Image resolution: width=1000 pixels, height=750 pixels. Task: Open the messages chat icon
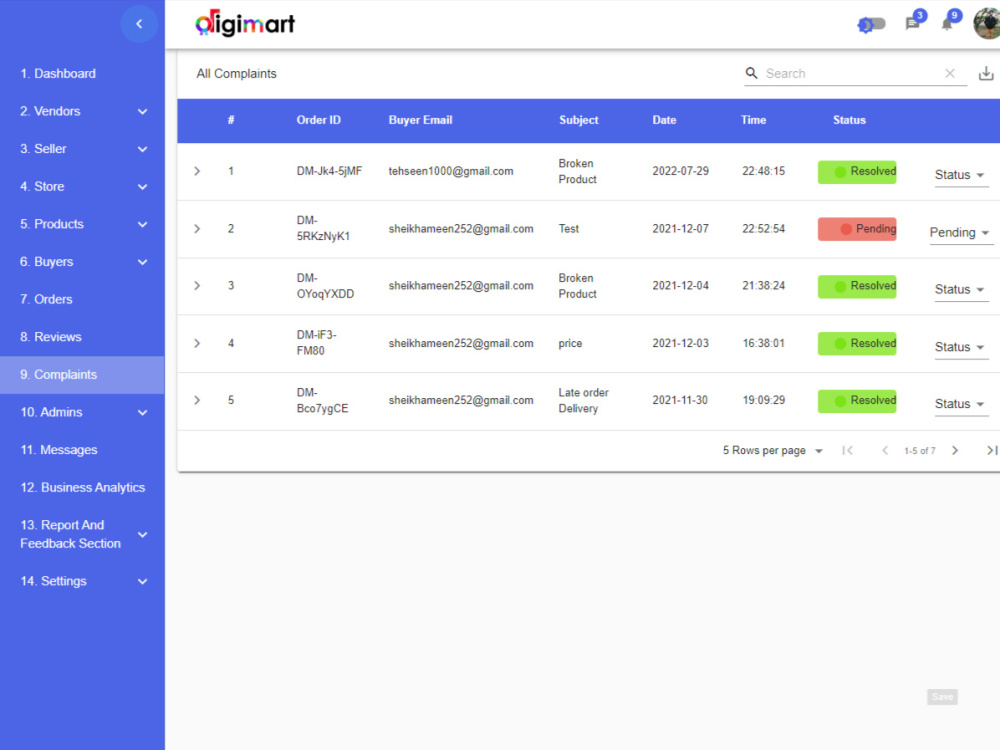[x=913, y=24]
